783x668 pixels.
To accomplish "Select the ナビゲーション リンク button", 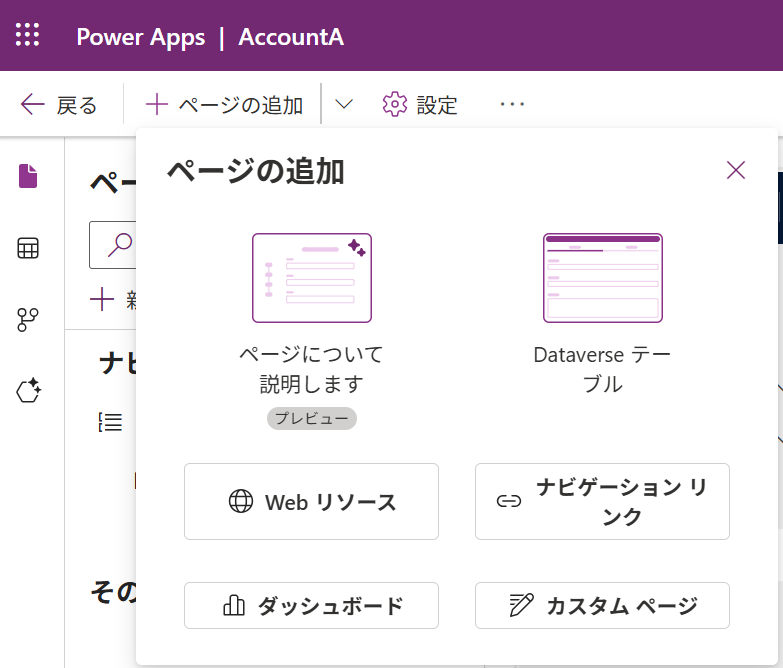I will pyautogui.click(x=602, y=502).
